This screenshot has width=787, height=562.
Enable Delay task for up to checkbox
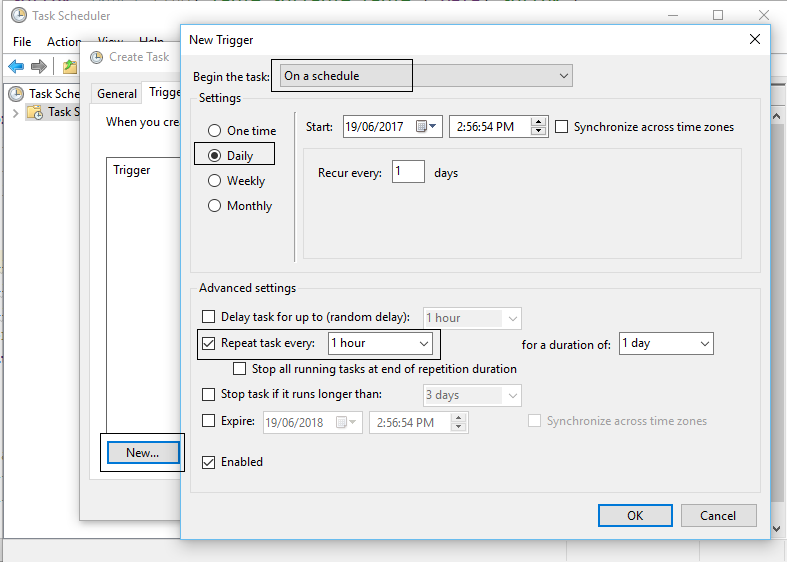click(208, 317)
